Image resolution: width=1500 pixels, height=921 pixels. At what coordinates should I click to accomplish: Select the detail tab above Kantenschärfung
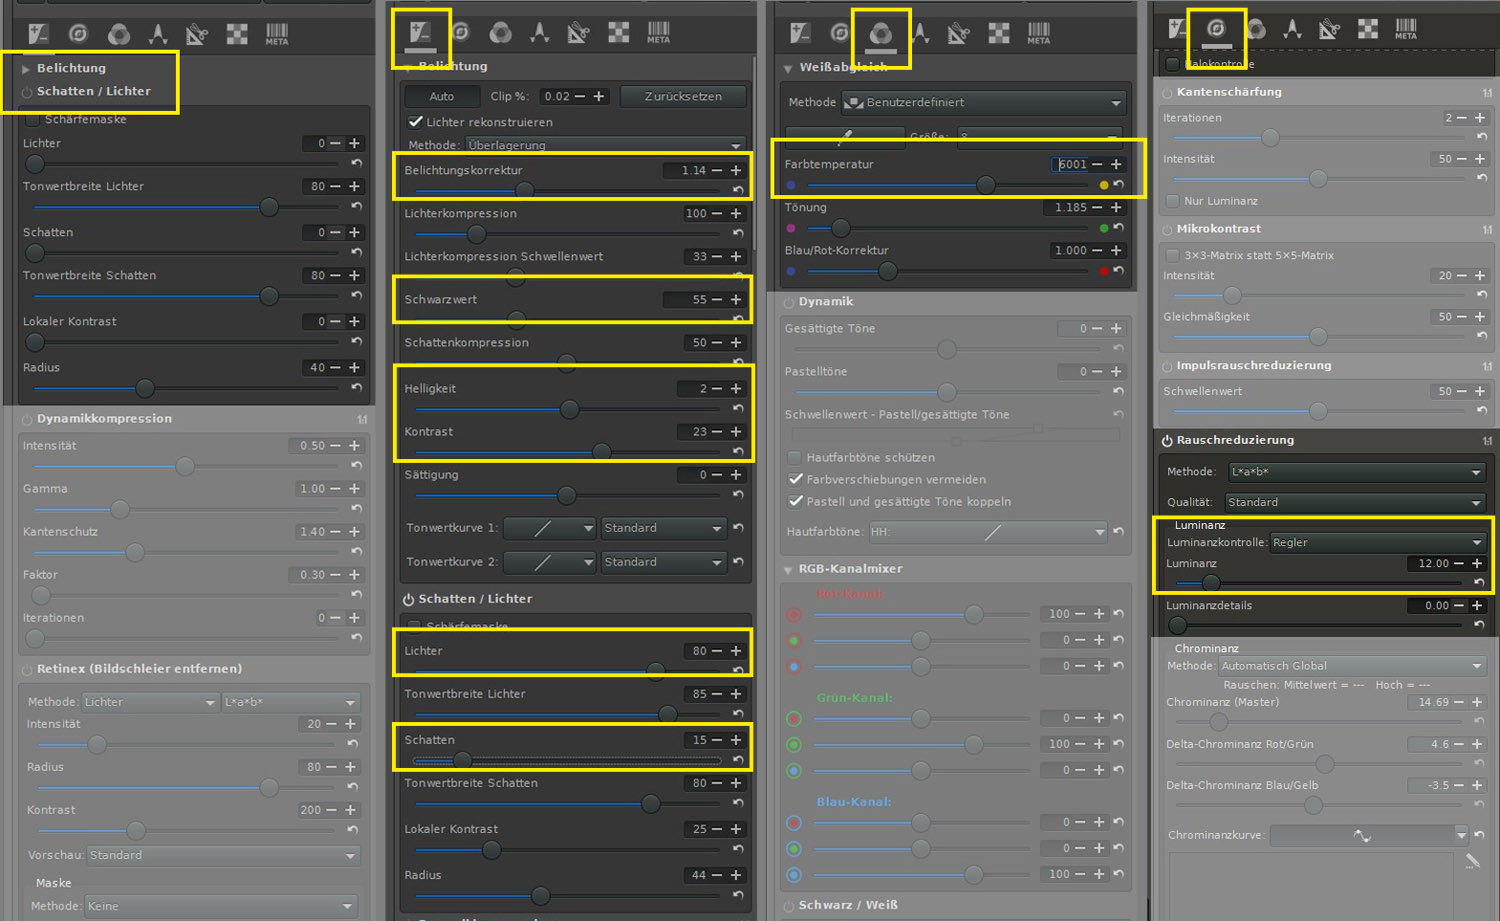pos(1216,30)
